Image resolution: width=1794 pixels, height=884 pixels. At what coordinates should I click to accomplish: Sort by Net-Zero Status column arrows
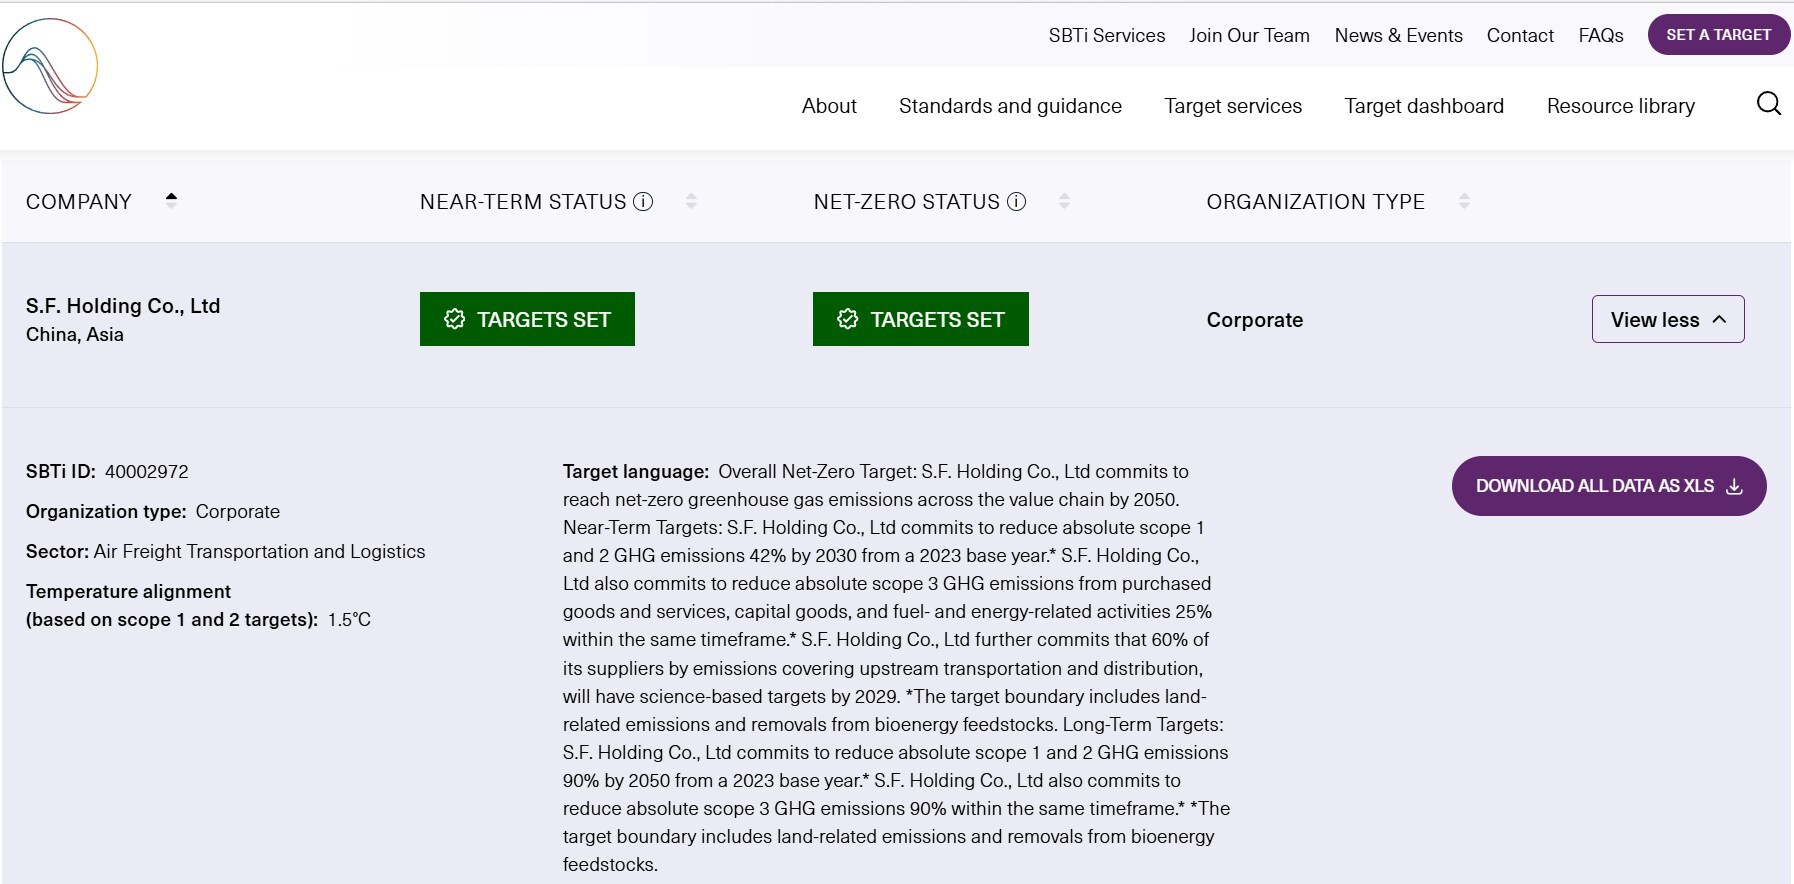[1064, 202]
